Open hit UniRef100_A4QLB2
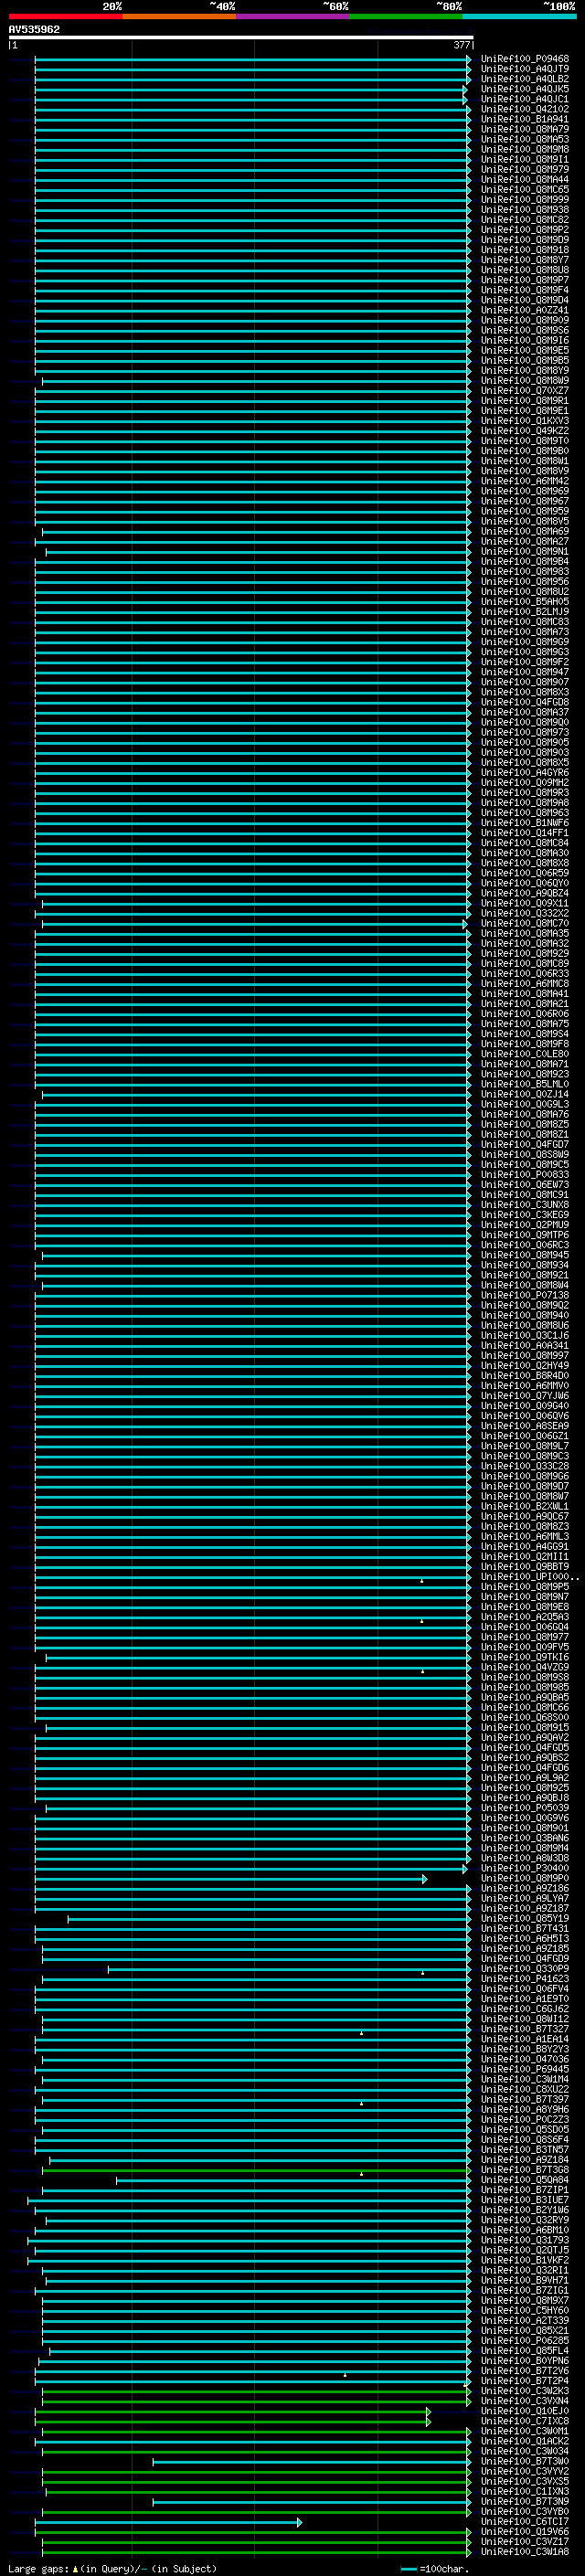This screenshot has width=585, height=2576. click(525, 79)
